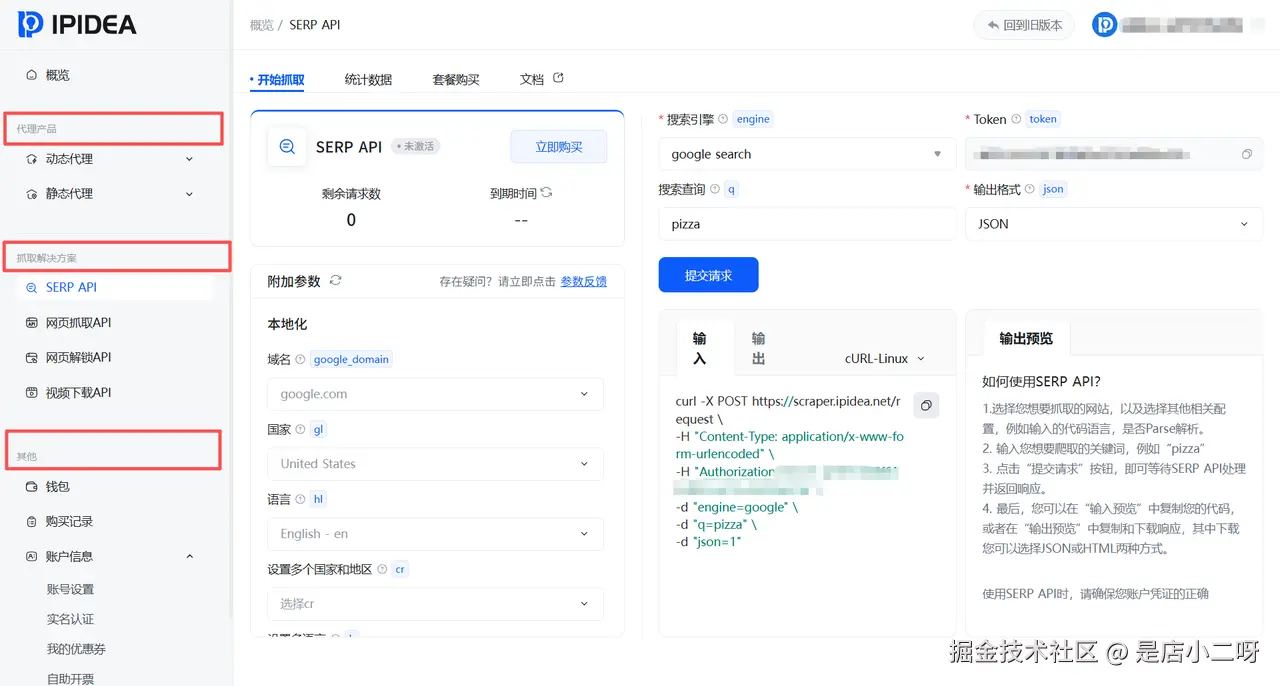Screen dimensions: 1280x686
Task: Open the JSON output format dropdown
Action: coord(1114,224)
